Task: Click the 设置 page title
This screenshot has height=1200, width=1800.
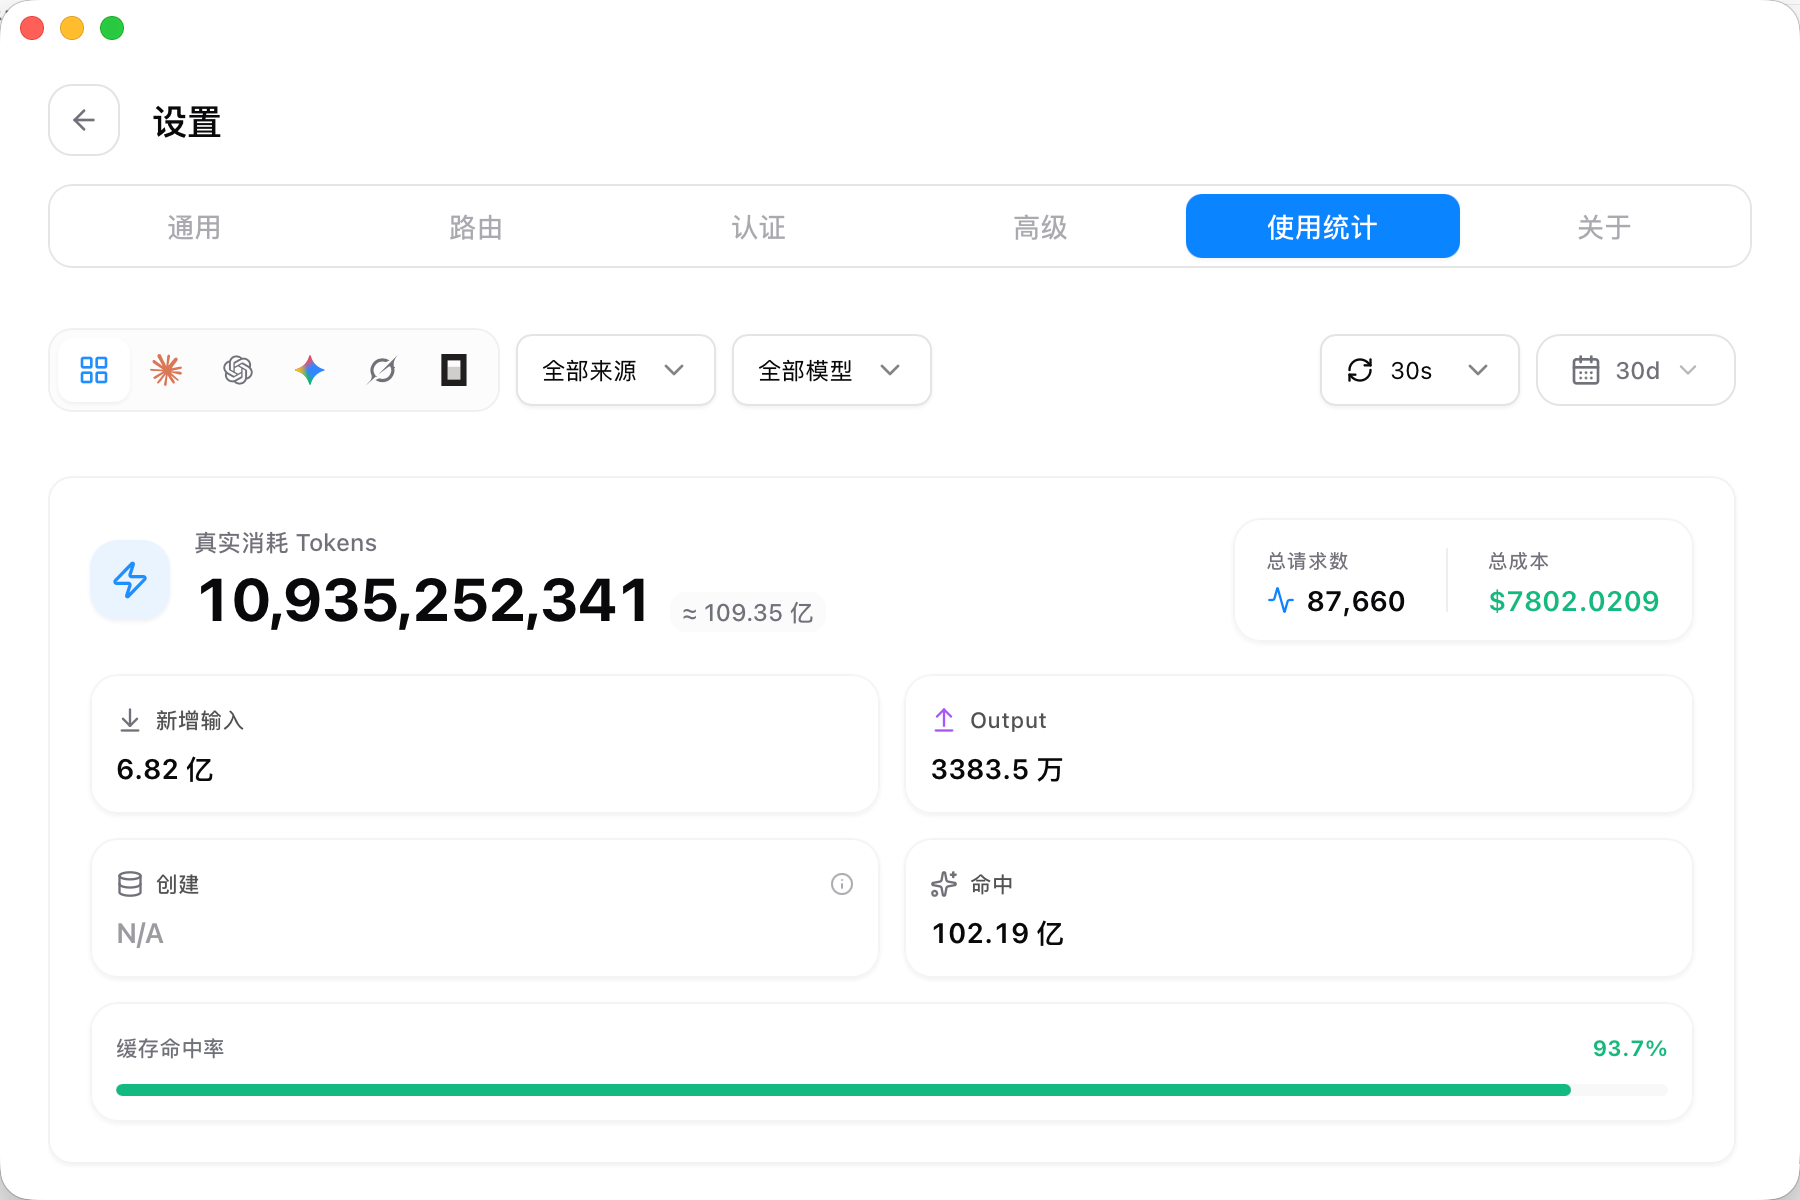Action: [187, 122]
